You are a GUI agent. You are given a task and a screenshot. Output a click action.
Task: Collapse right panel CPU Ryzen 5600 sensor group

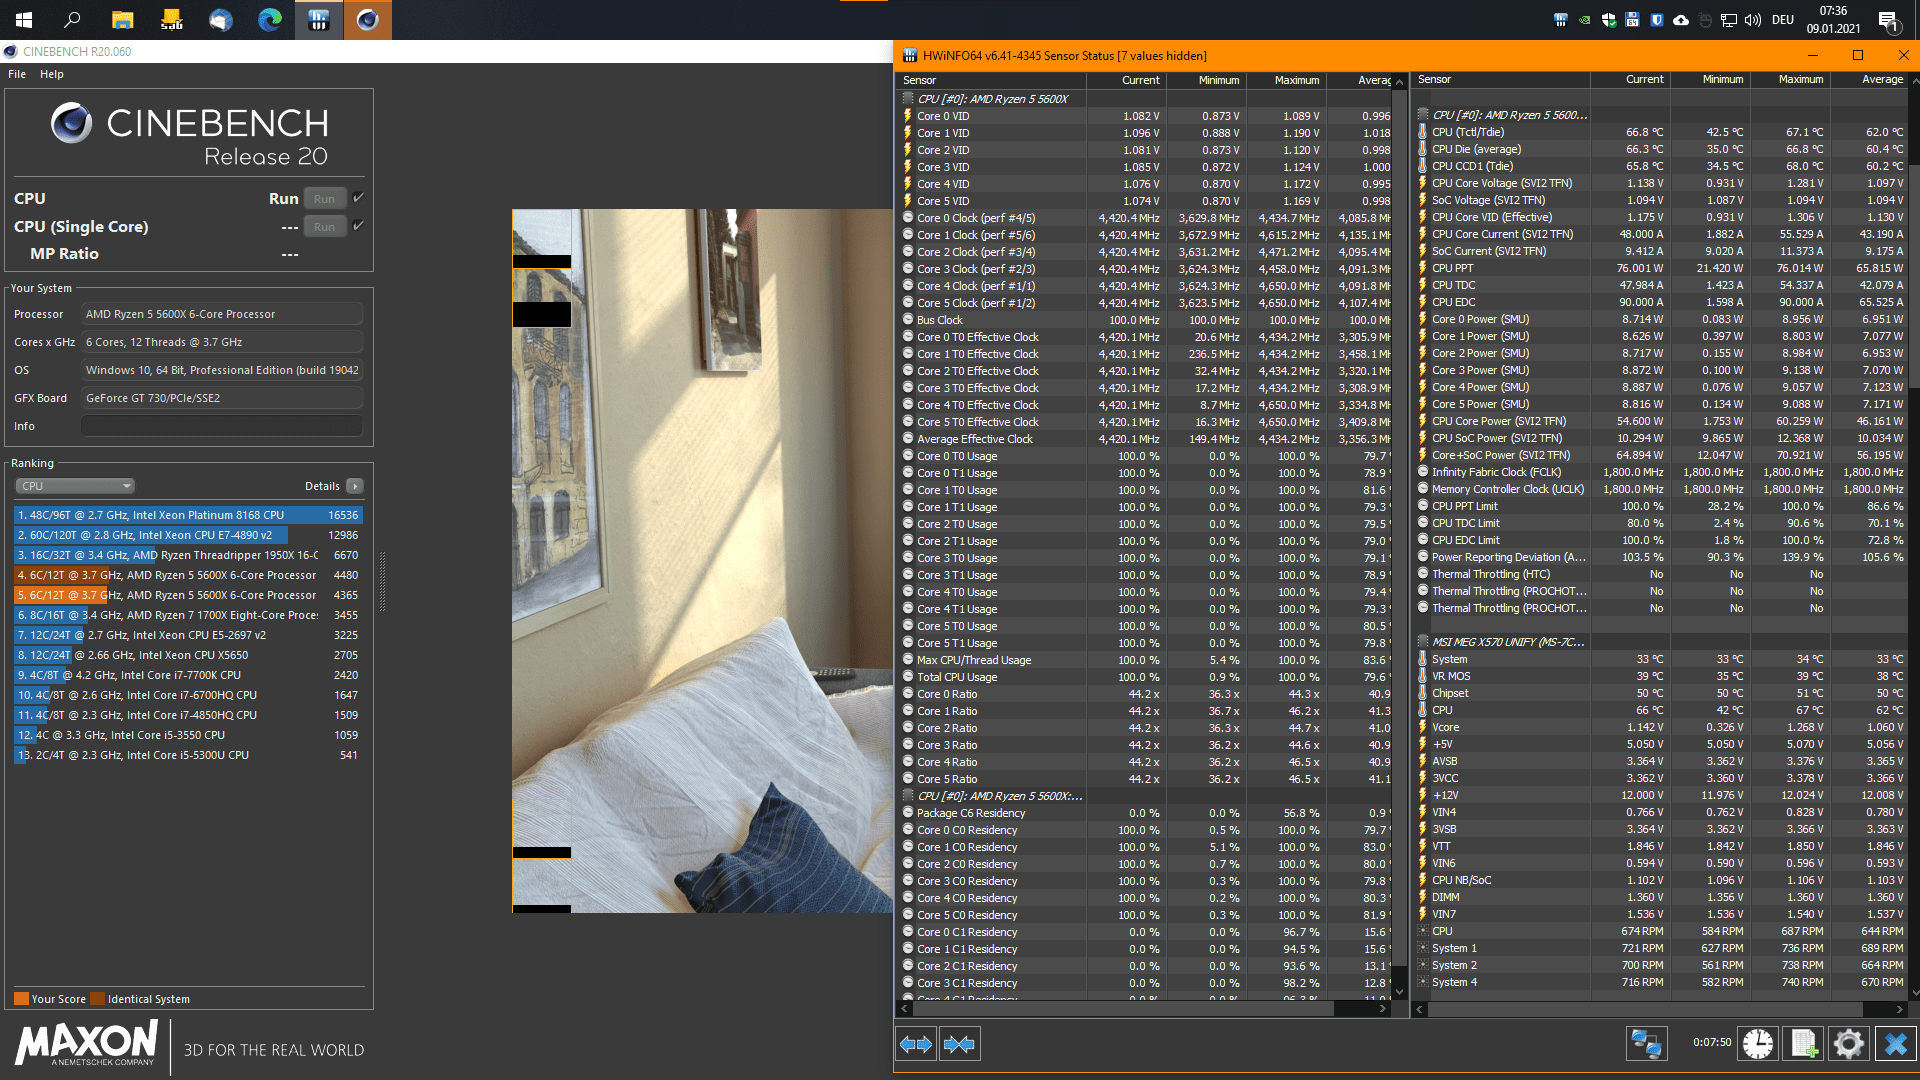(x=1422, y=115)
